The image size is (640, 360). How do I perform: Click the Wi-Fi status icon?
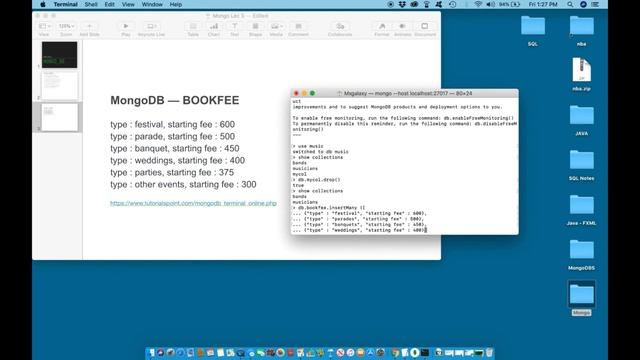[x=478, y=4]
